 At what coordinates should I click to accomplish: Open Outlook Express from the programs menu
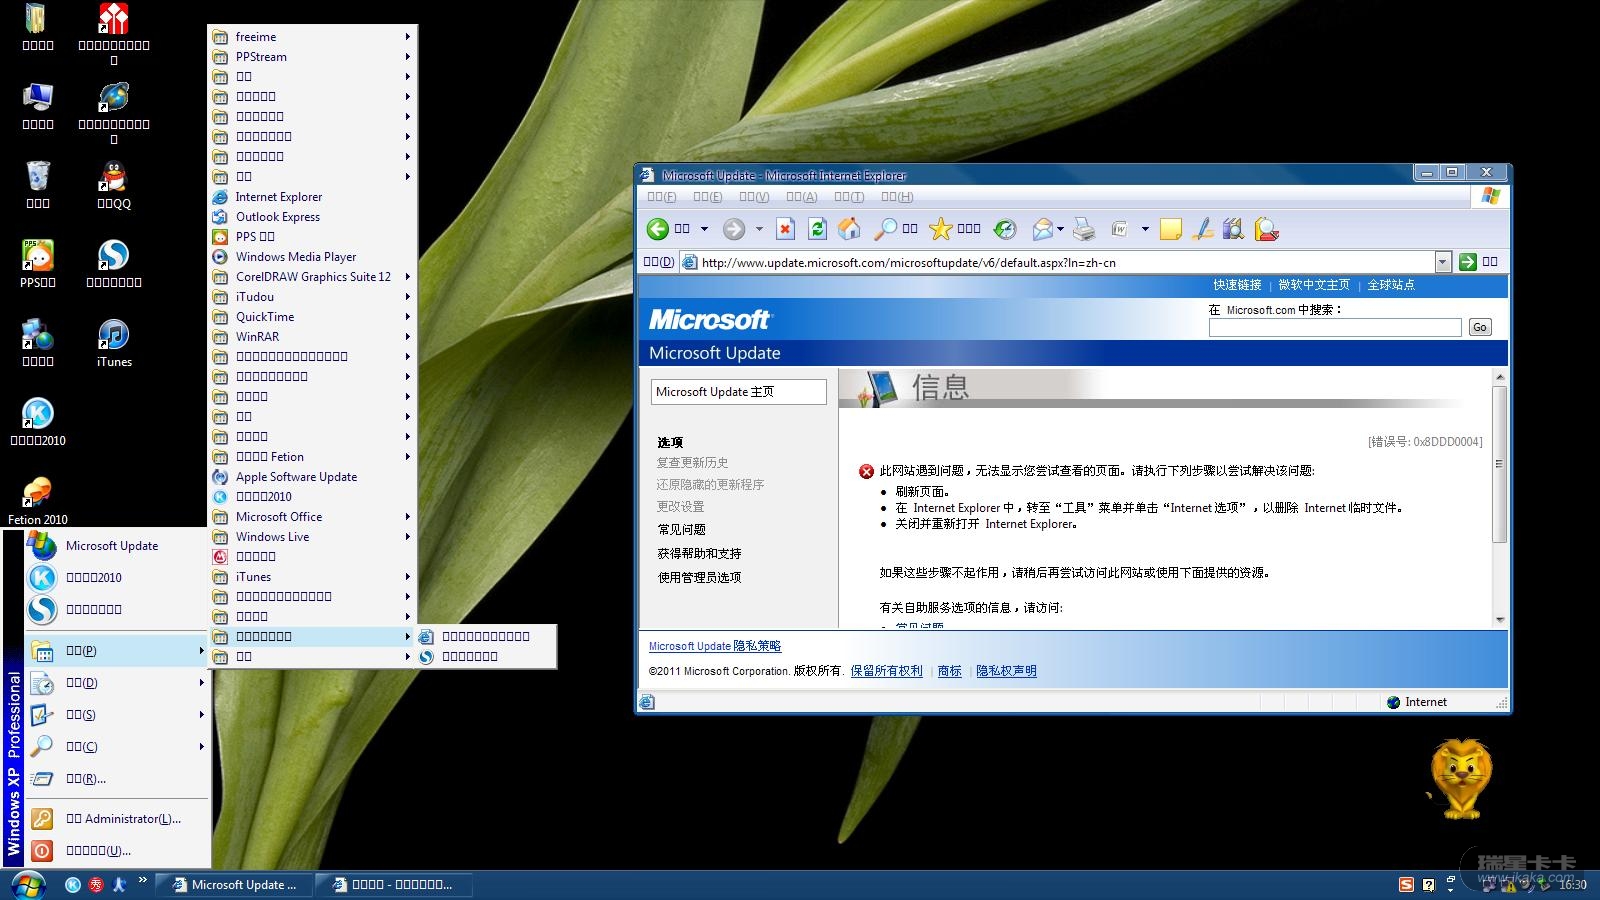pyautogui.click(x=312, y=217)
